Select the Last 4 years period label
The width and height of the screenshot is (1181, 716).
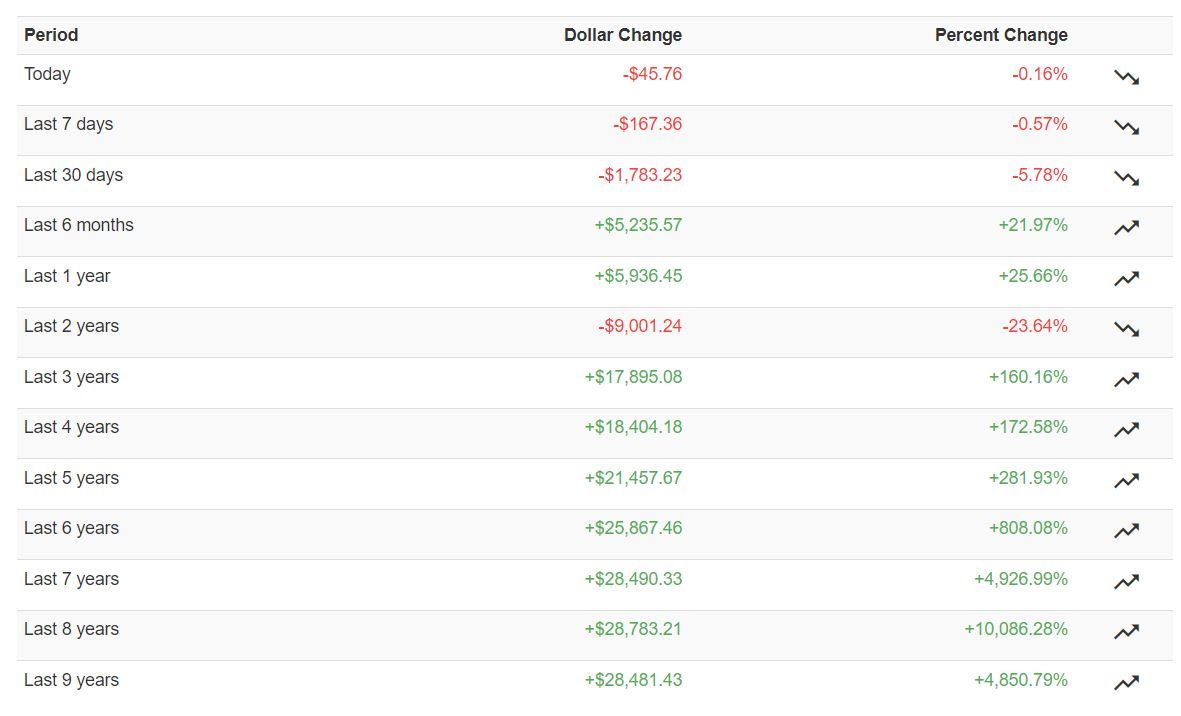(x=71, y=427)
